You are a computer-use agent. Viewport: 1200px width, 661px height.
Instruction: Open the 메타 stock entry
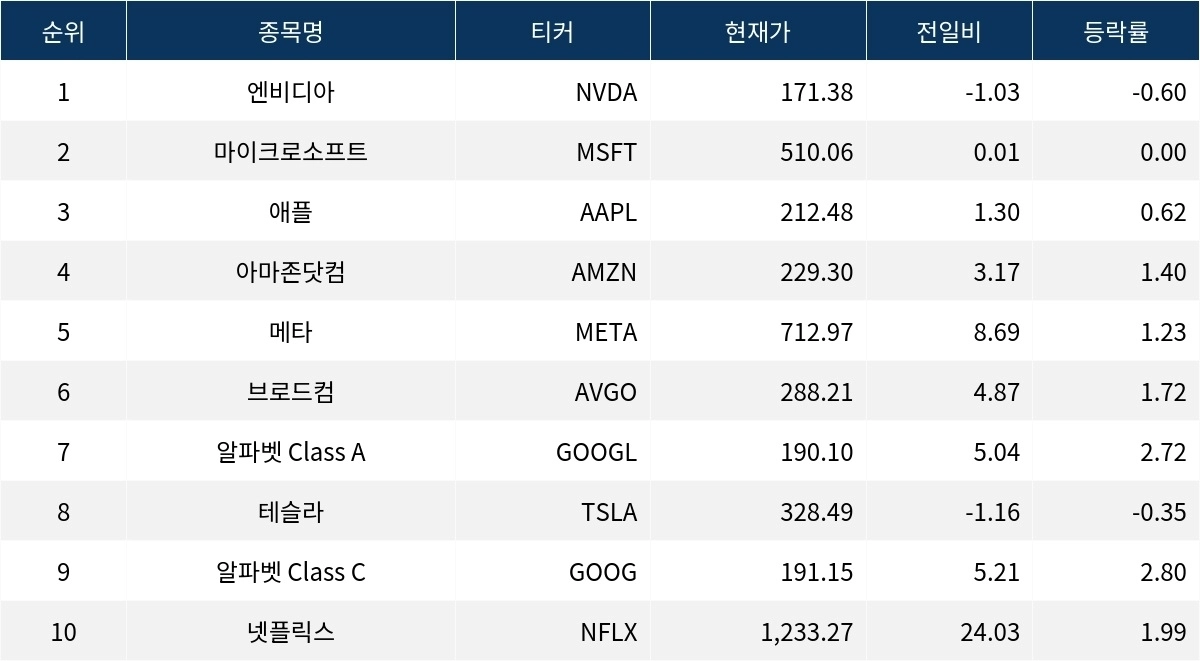(x=290, y=332)
